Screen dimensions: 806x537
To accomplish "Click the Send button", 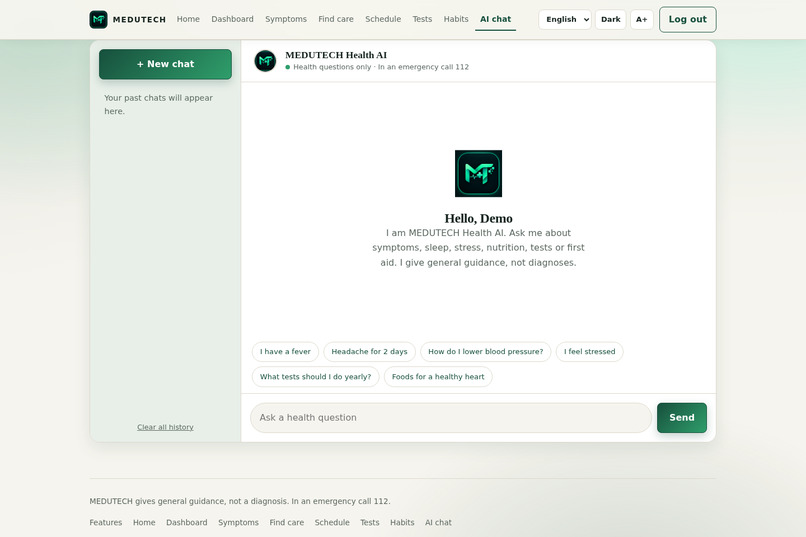I will click(682, 418).
